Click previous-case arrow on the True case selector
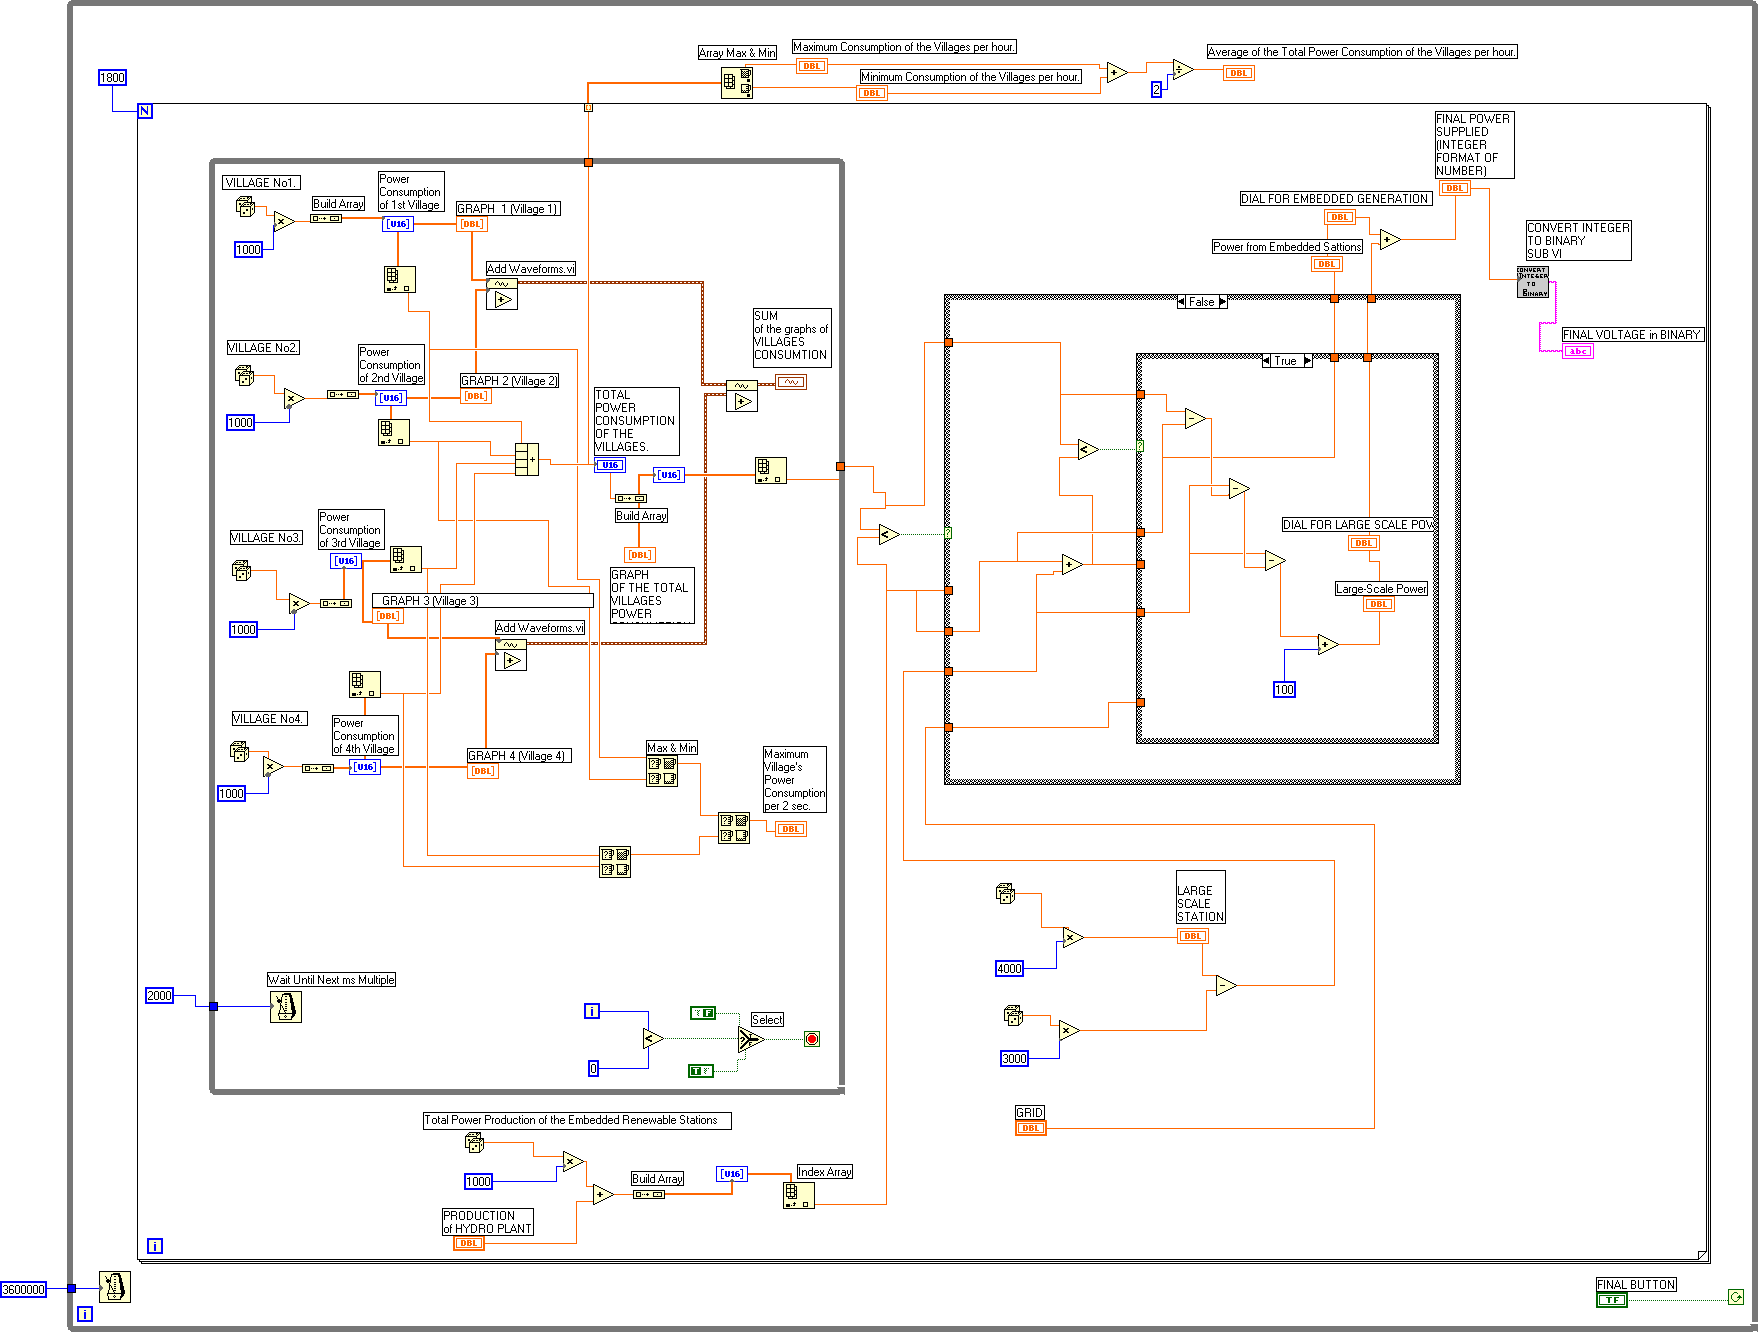The image size is (1758, 1332). [x=1267, y=361]
